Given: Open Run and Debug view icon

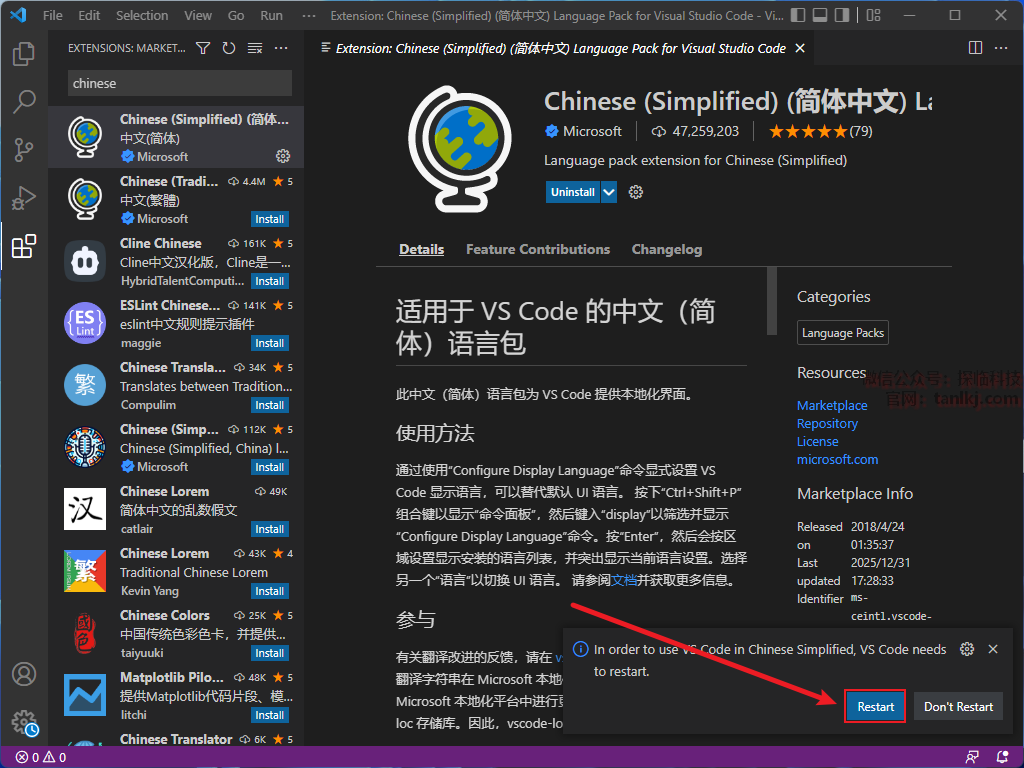Looking at the screenshot, I should (24, 198).
